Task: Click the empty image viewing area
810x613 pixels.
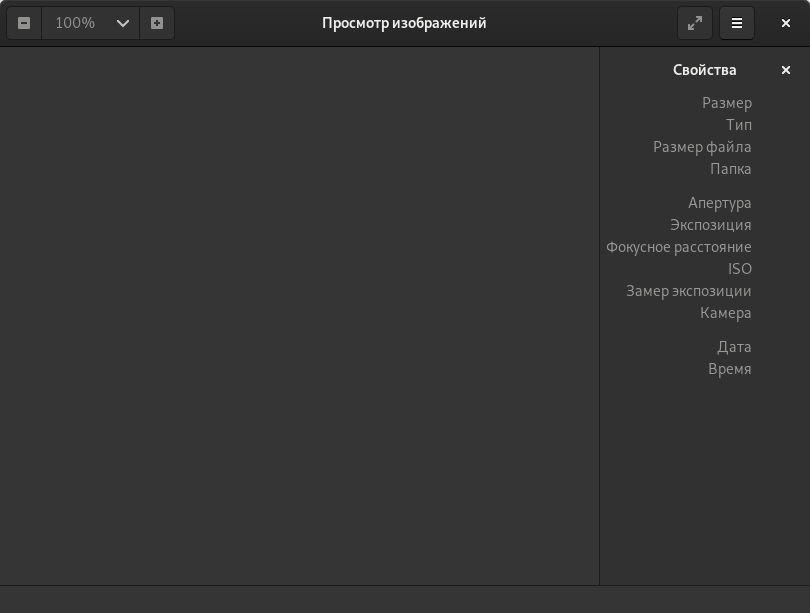Action: coord(299,315)
